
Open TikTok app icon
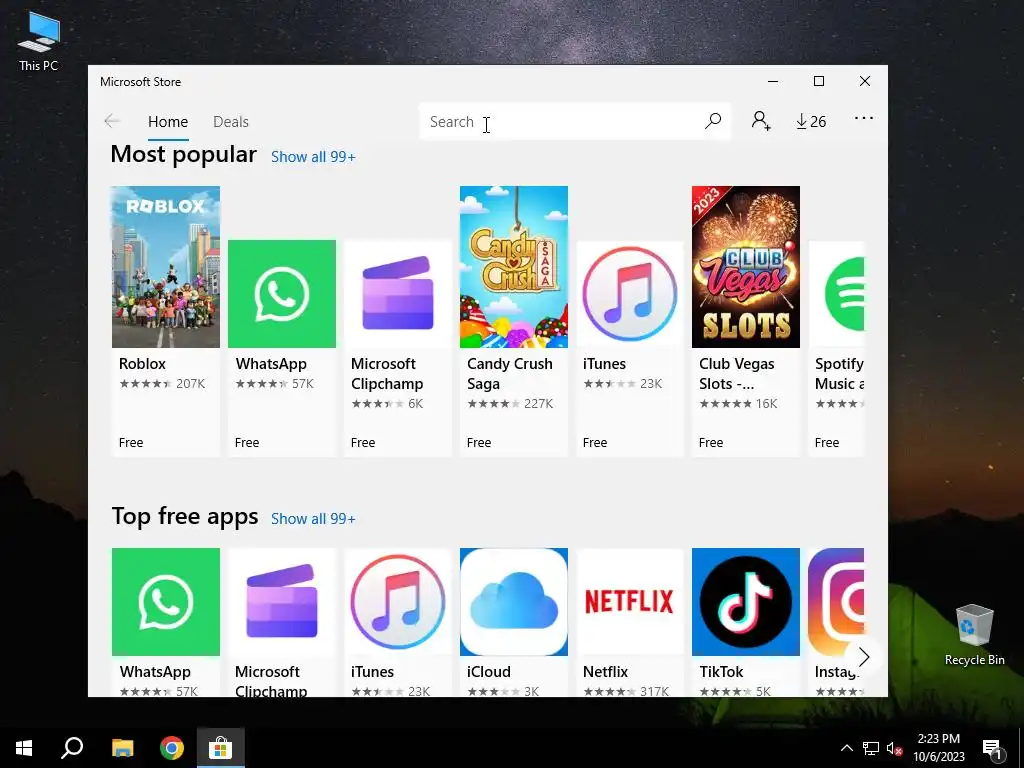pos(746,601)
